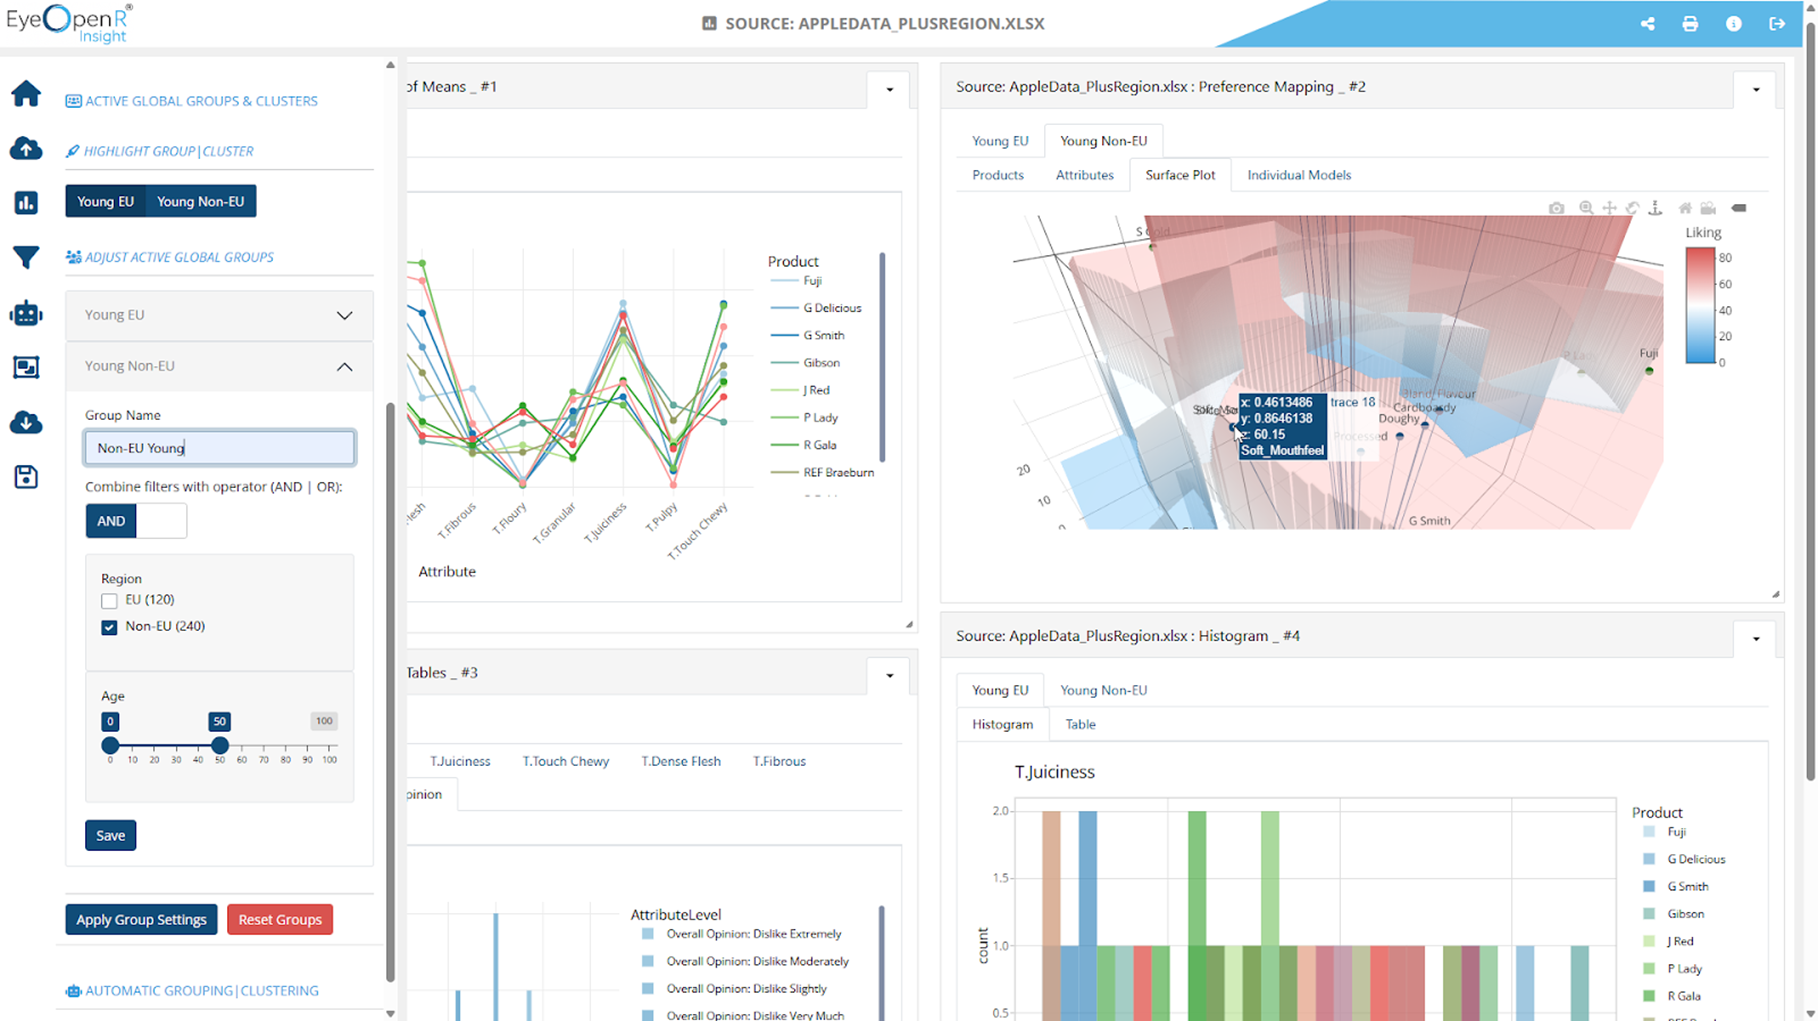Click the Age slider upper handle at 50

click(x=220, y=745)
